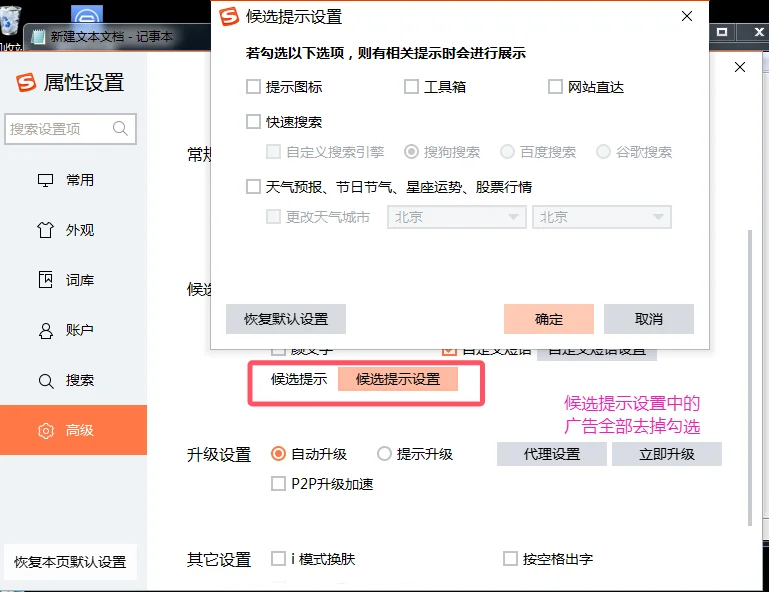Switch to the 搜索 settings tab
This screenshot has height=592, width=769.
click(x=74, y=381)
